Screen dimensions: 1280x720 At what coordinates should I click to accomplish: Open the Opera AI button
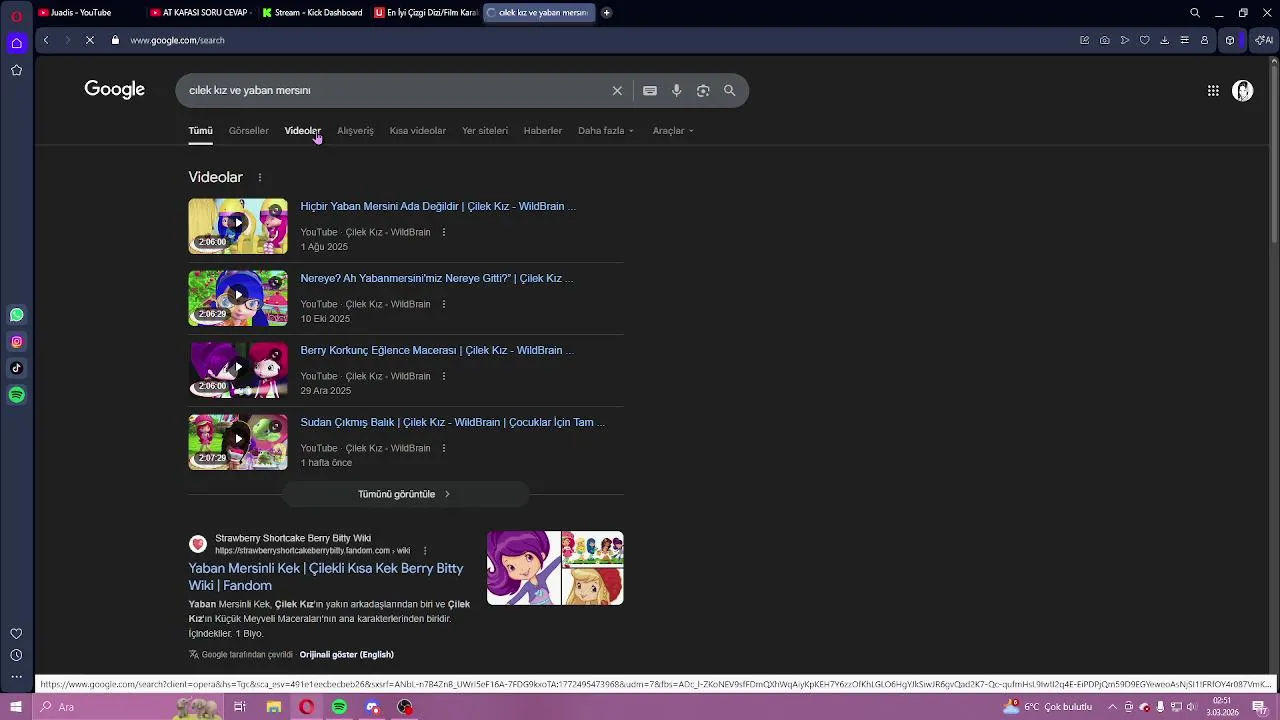tap(1264, 40)
